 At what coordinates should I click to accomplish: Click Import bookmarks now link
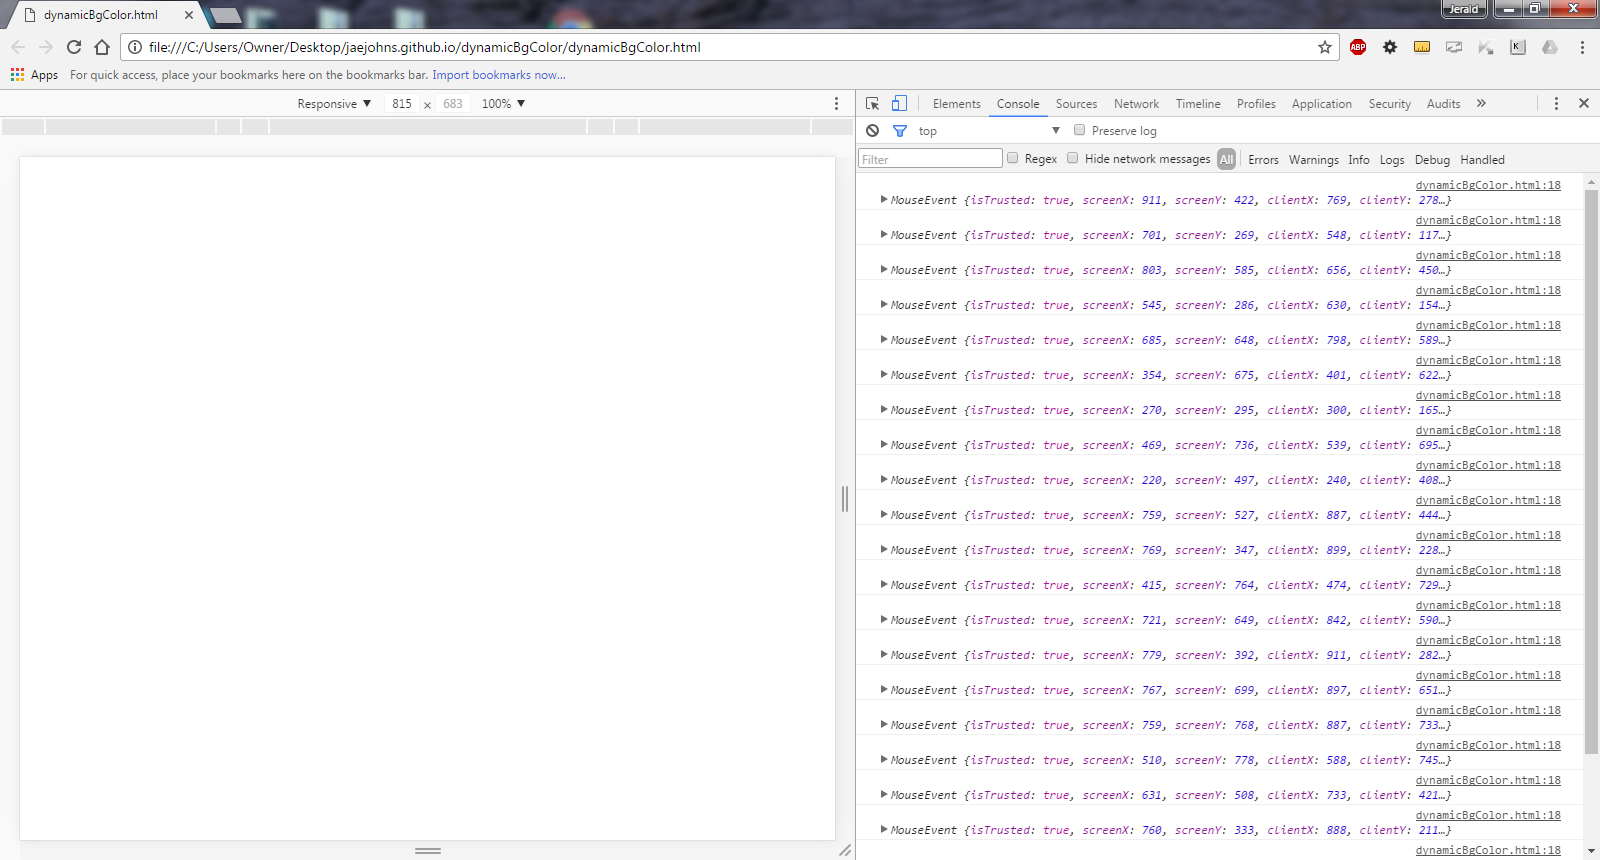click(x=498, y=75)
